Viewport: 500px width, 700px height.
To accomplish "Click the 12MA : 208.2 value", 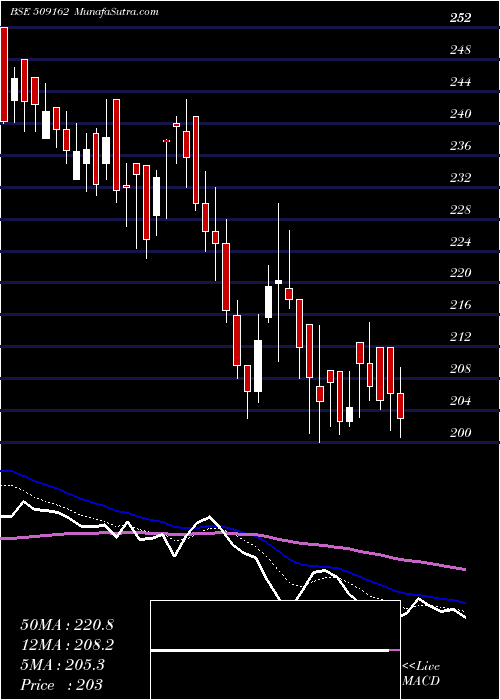I will pos(67,645).
